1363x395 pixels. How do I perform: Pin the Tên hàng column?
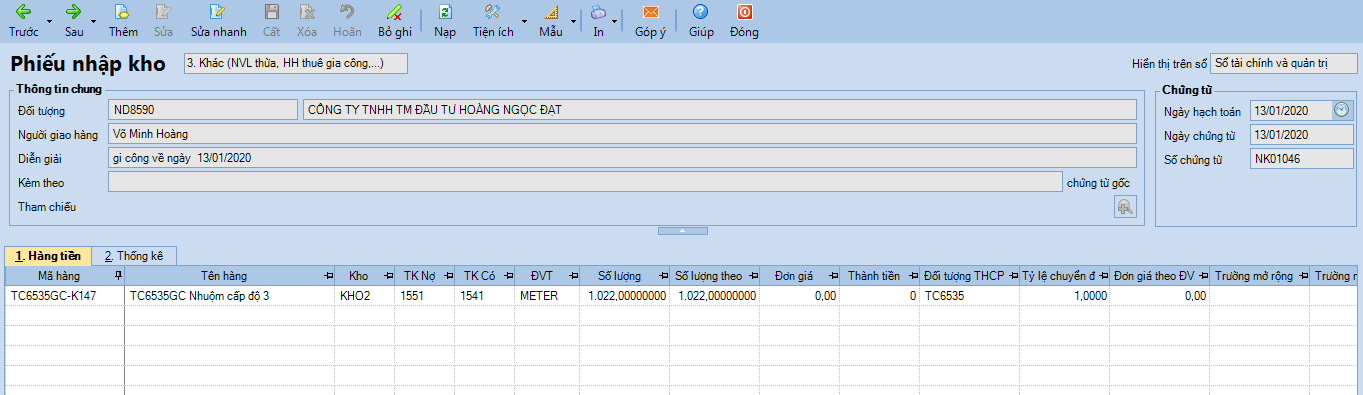329,275
